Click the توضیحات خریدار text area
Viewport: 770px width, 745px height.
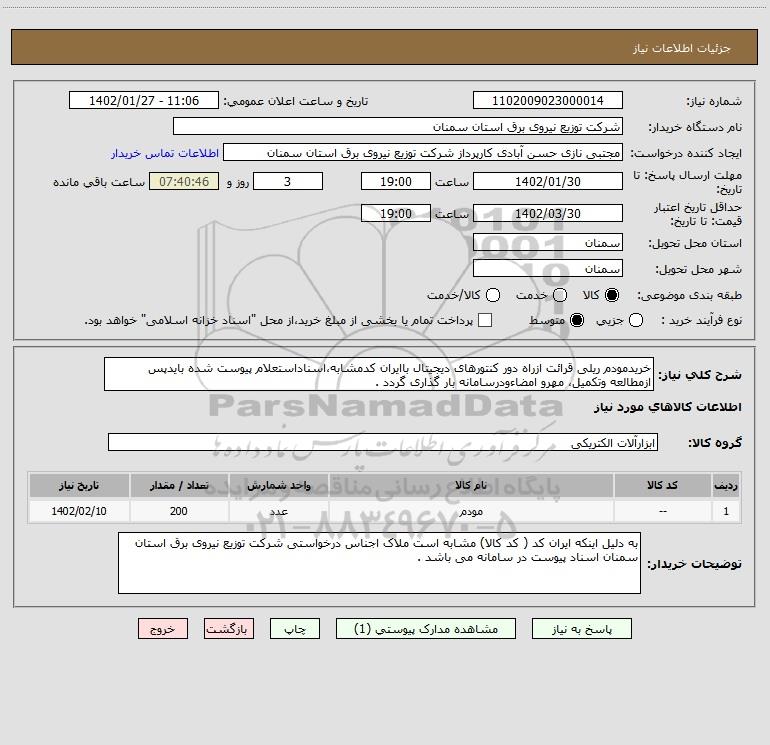379,563
